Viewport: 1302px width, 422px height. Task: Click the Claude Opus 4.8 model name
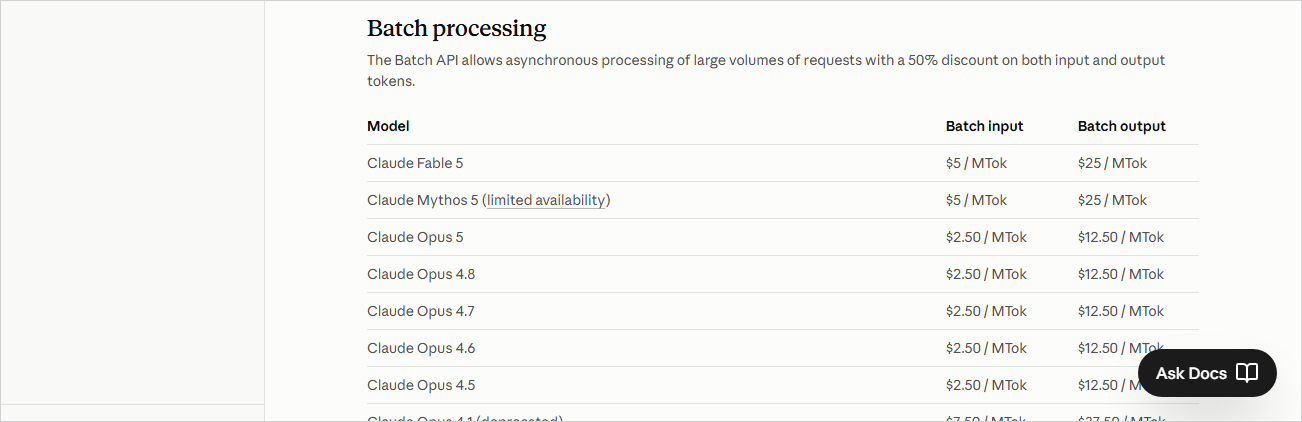[x=421, y=274]
